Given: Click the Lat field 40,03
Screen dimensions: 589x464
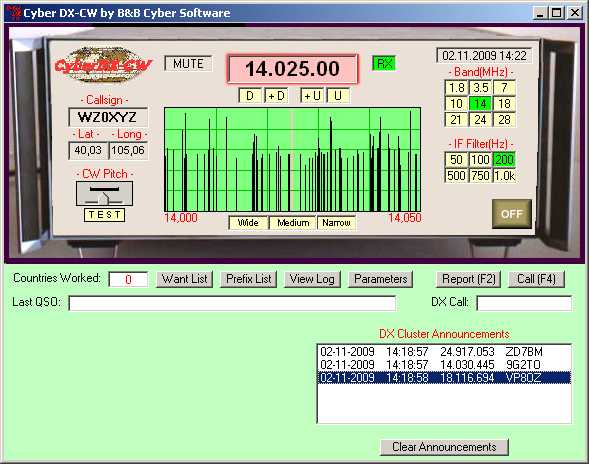Looking at the screenshot, I should [x=88, y=151].
